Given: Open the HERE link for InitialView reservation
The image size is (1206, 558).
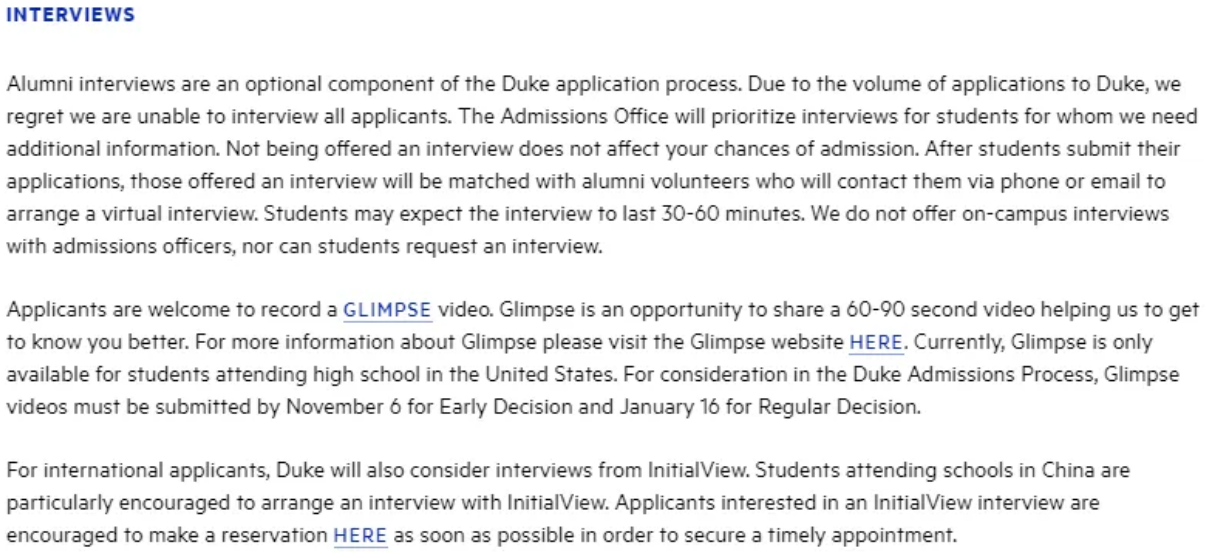Looking at the screenshot, I should [x=360, y=535].
